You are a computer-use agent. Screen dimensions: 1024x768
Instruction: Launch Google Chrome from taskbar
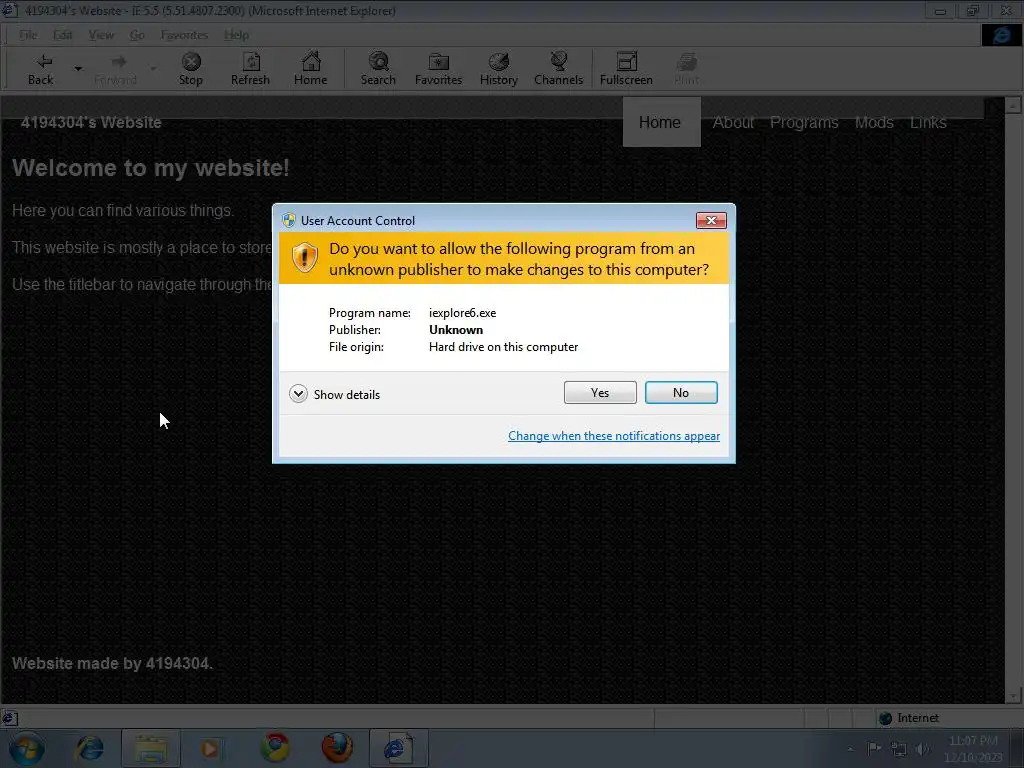tap(275, 748)
